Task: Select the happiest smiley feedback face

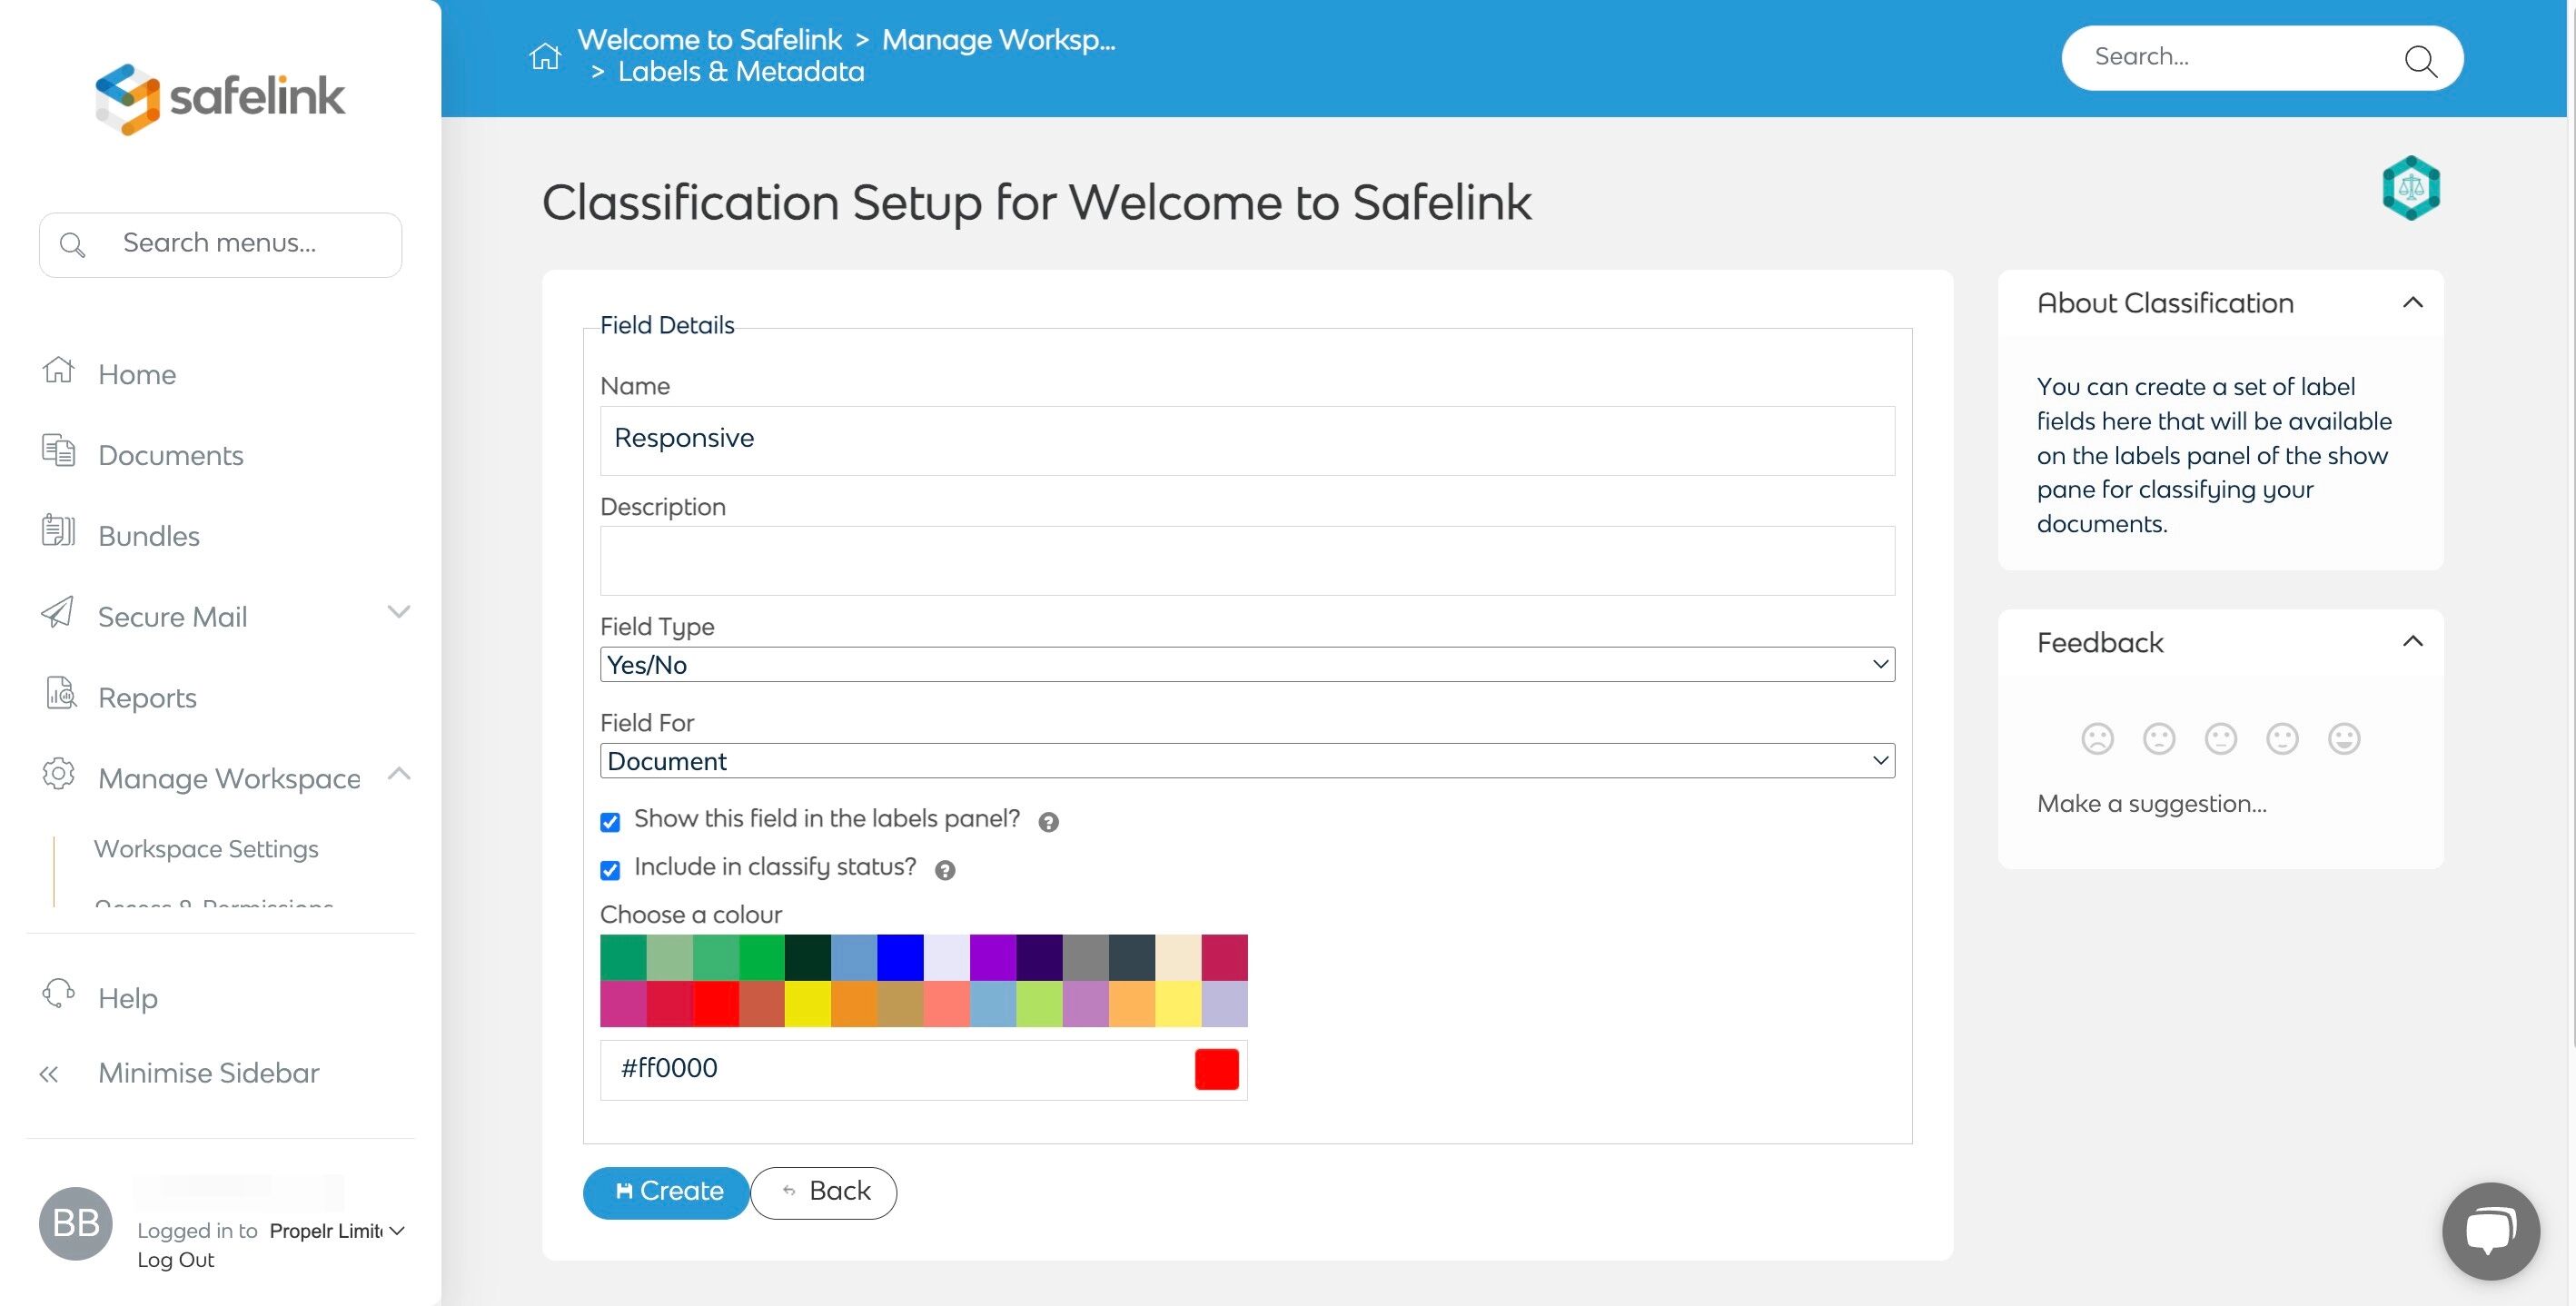Action: tap(2343, 738)
